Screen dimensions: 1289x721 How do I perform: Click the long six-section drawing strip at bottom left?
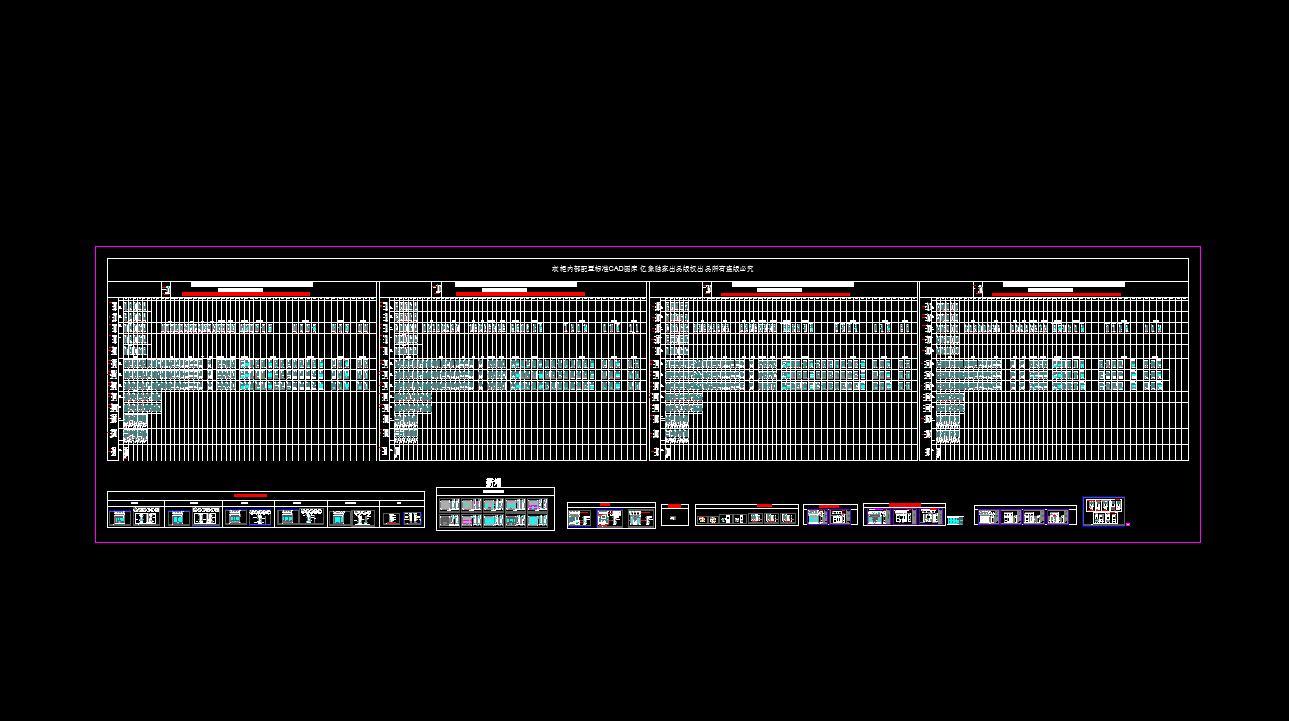click(266, 511)
